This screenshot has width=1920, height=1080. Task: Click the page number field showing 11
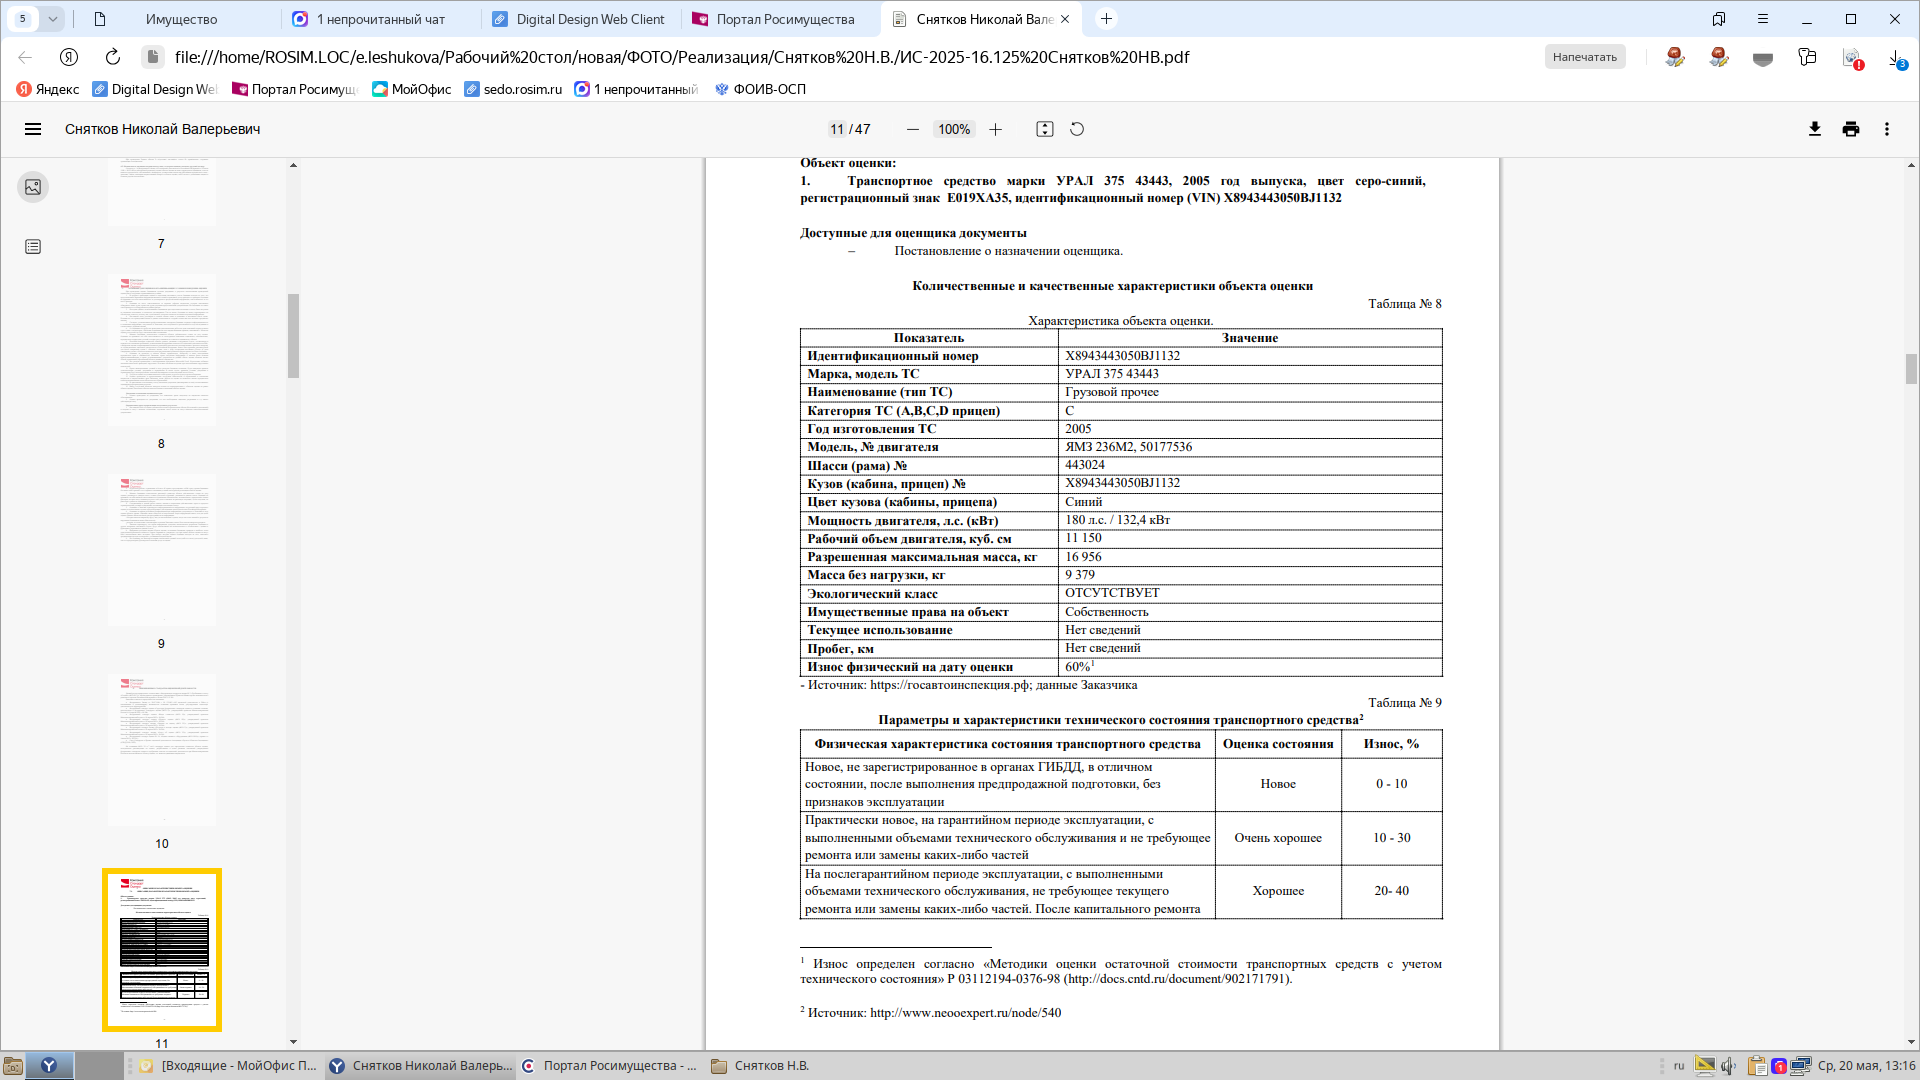(x=837, y=129)
